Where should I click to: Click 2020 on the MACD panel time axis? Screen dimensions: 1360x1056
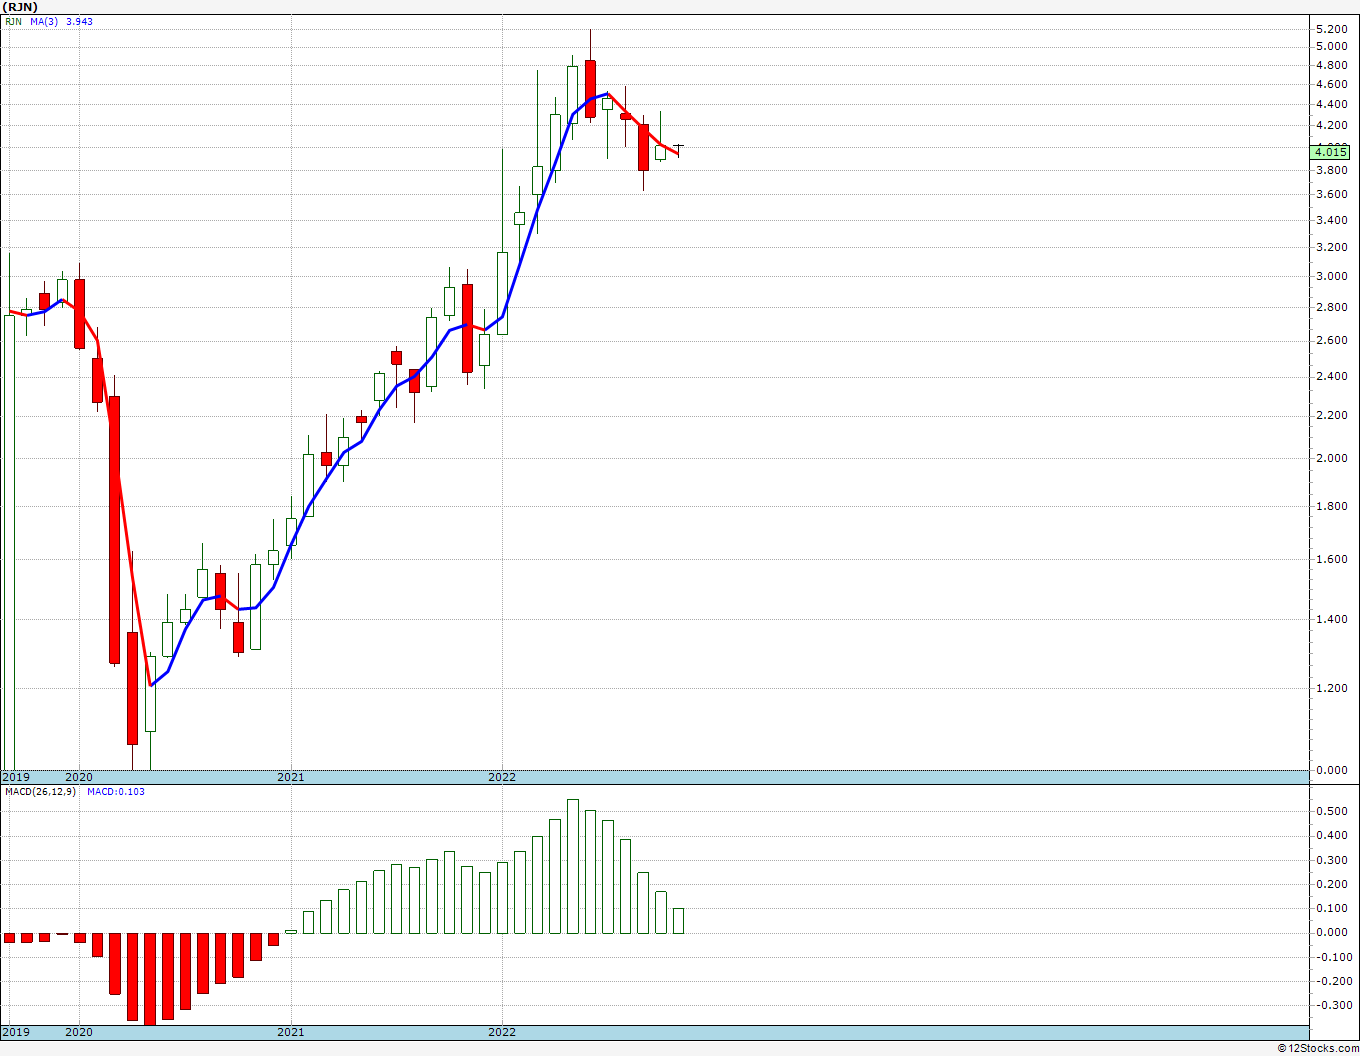pos(79,1032)
